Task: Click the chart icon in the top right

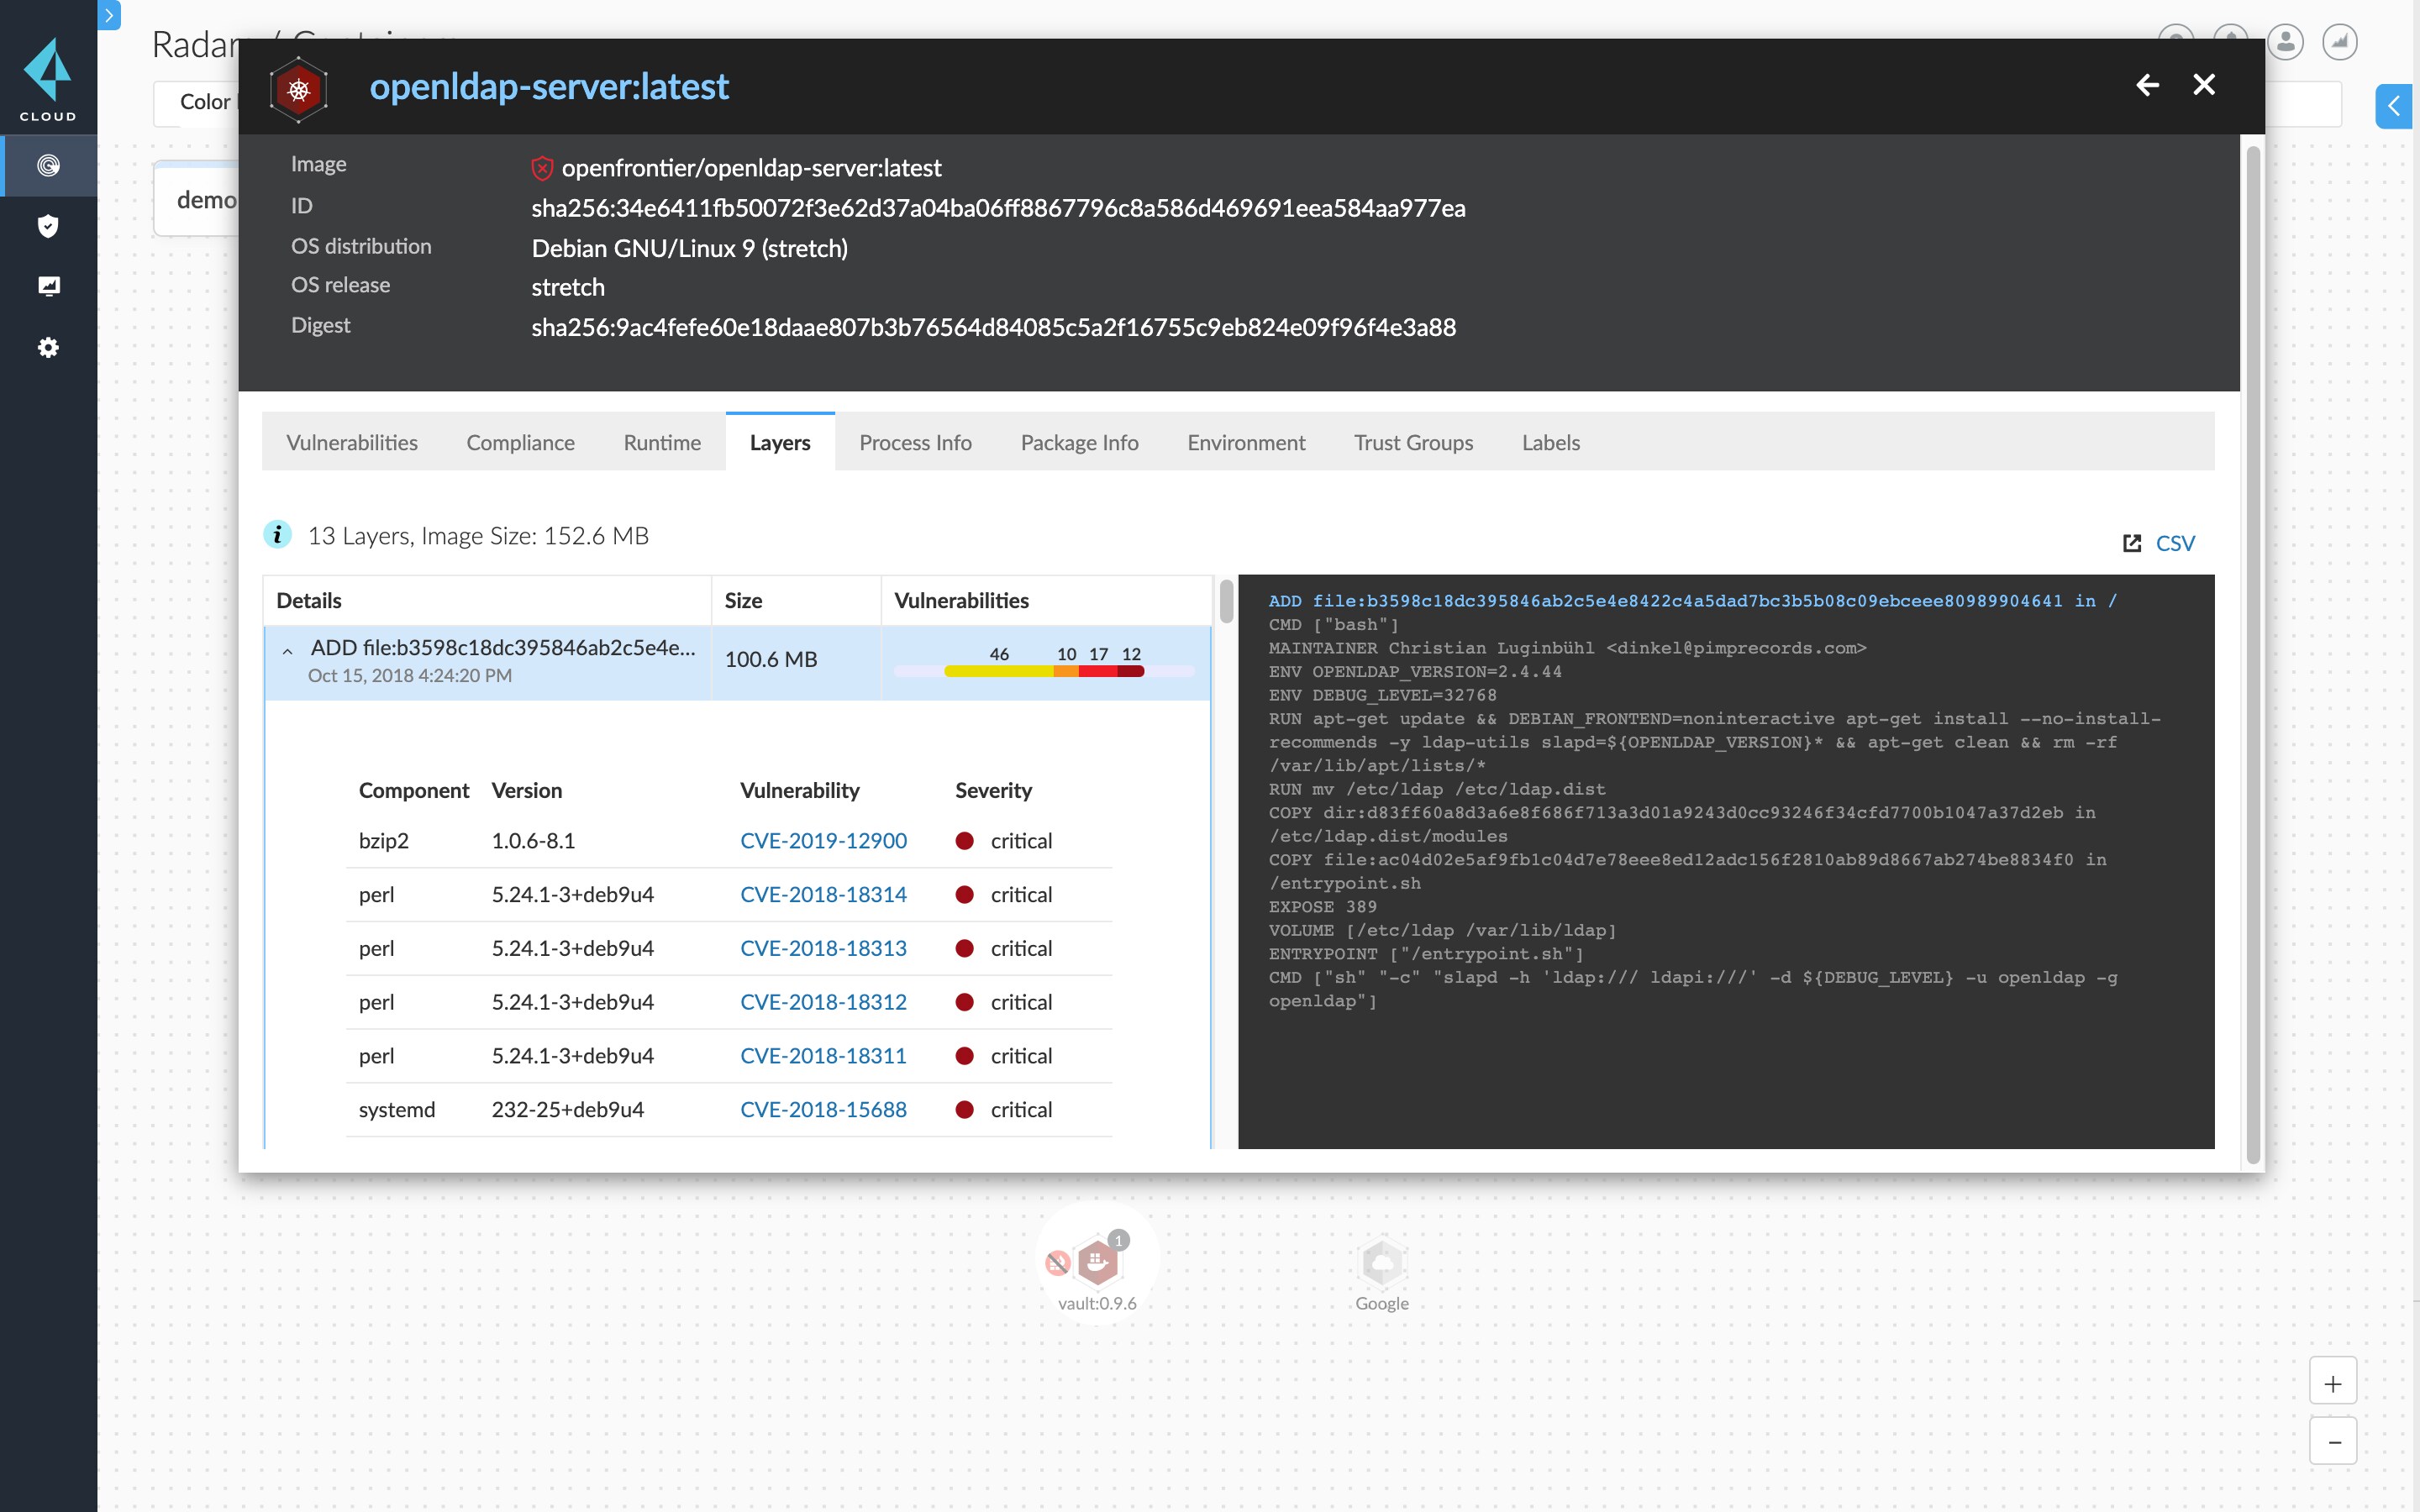Action: pyautogui.click(x=2340, y=42)
